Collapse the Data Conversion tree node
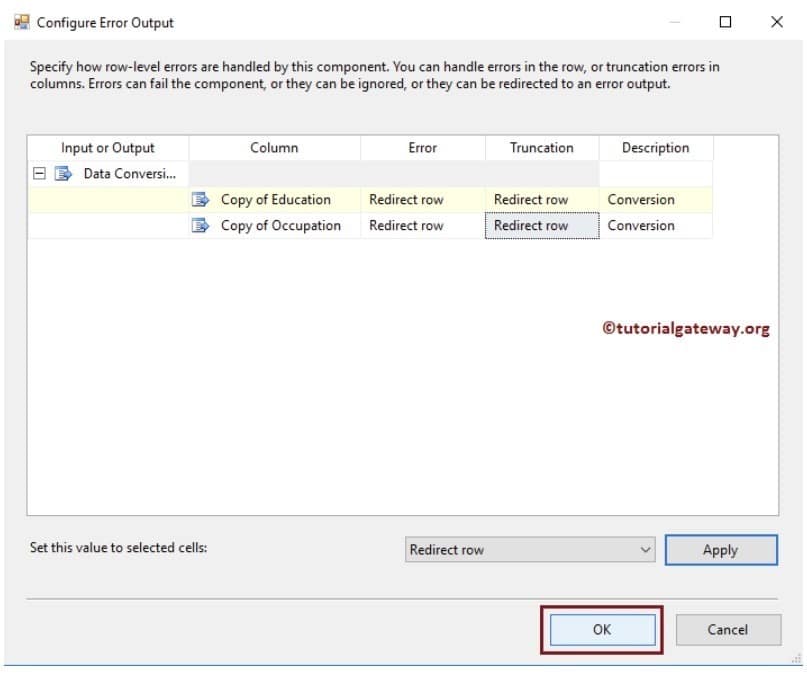Screen dimensions: 807x673 tap(40, 173)
